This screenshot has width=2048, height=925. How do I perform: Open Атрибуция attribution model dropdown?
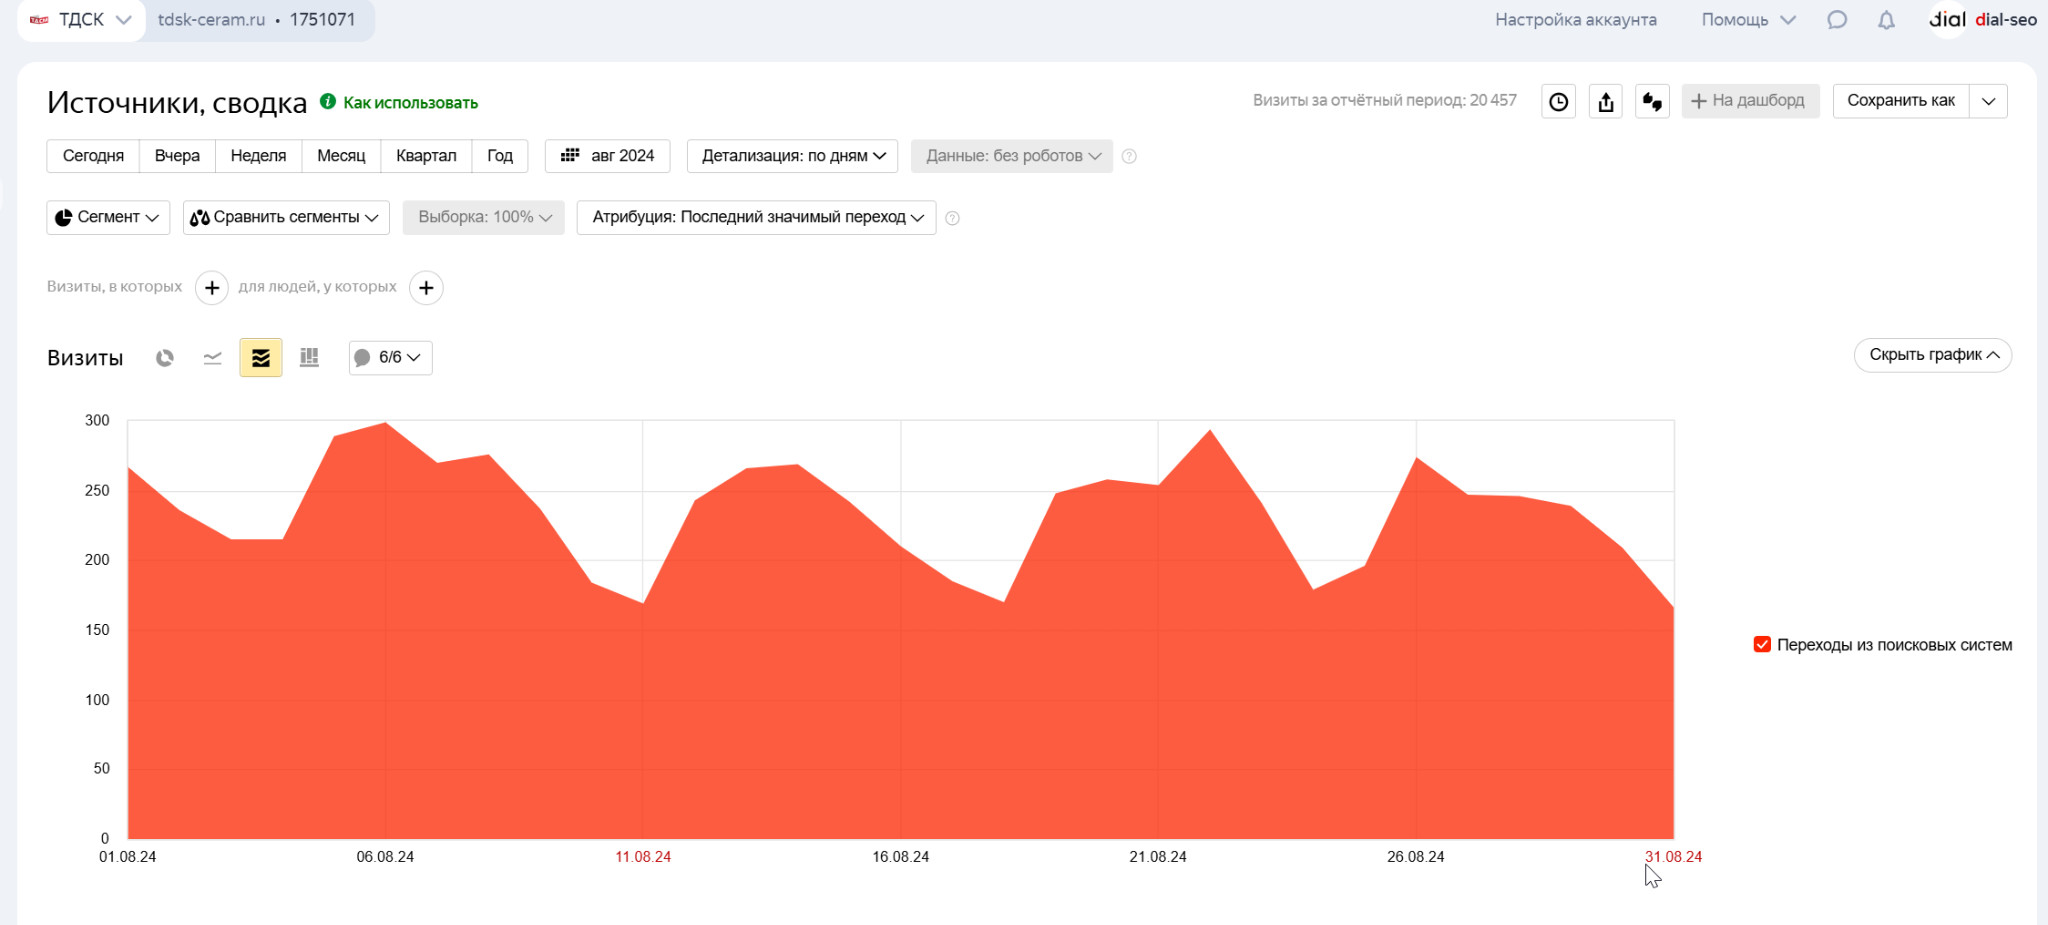click(x=756, y=217)
